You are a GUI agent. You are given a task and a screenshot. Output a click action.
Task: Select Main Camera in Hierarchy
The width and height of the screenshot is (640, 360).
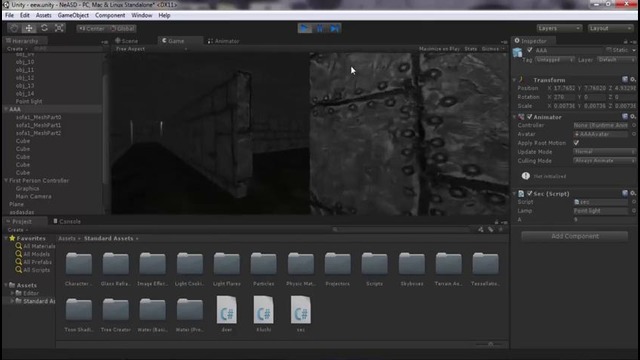point(33,196)
